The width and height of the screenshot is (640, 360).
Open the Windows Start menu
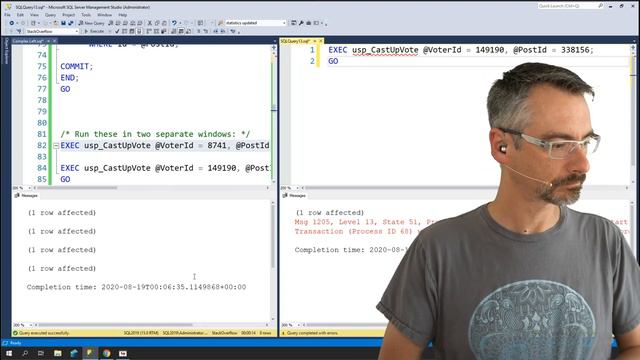coord(9,353)
